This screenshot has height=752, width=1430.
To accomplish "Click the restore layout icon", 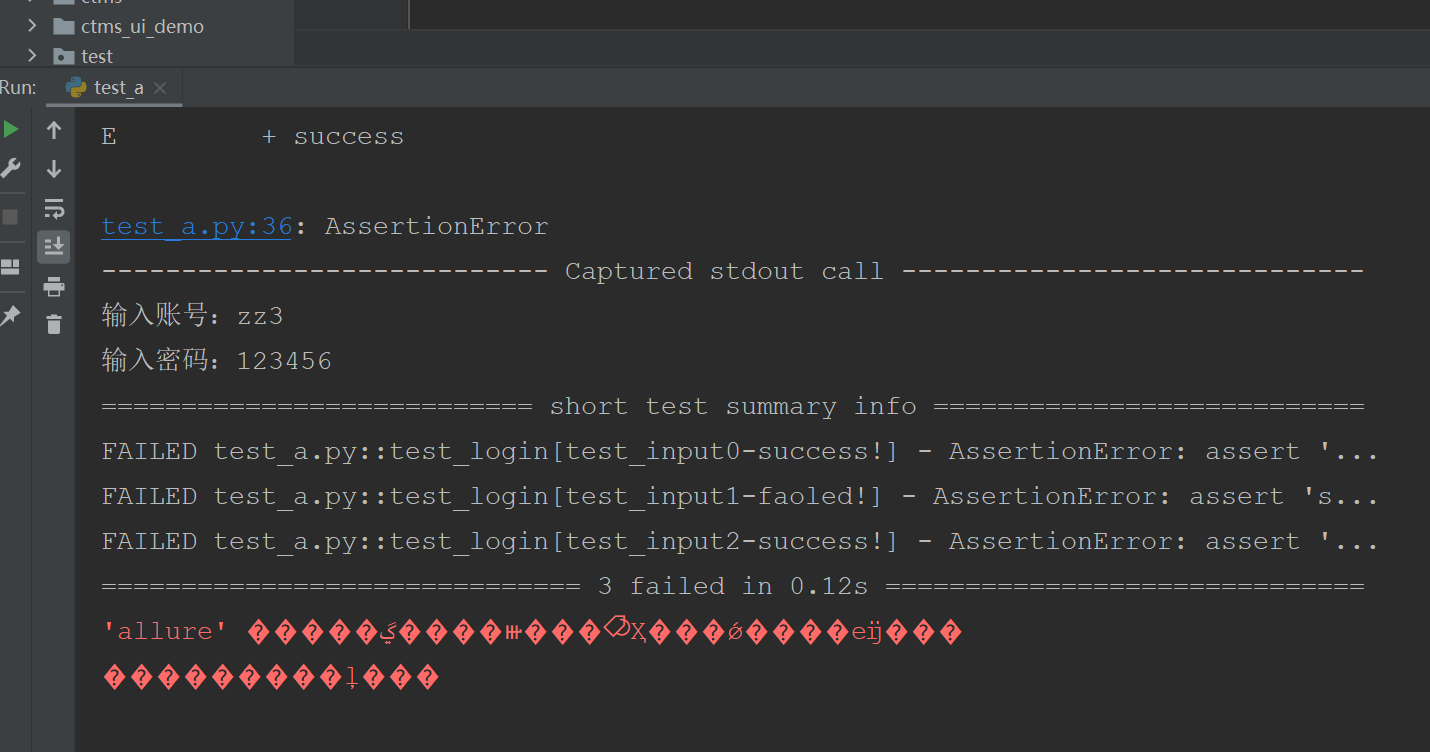I will (11, 266).
